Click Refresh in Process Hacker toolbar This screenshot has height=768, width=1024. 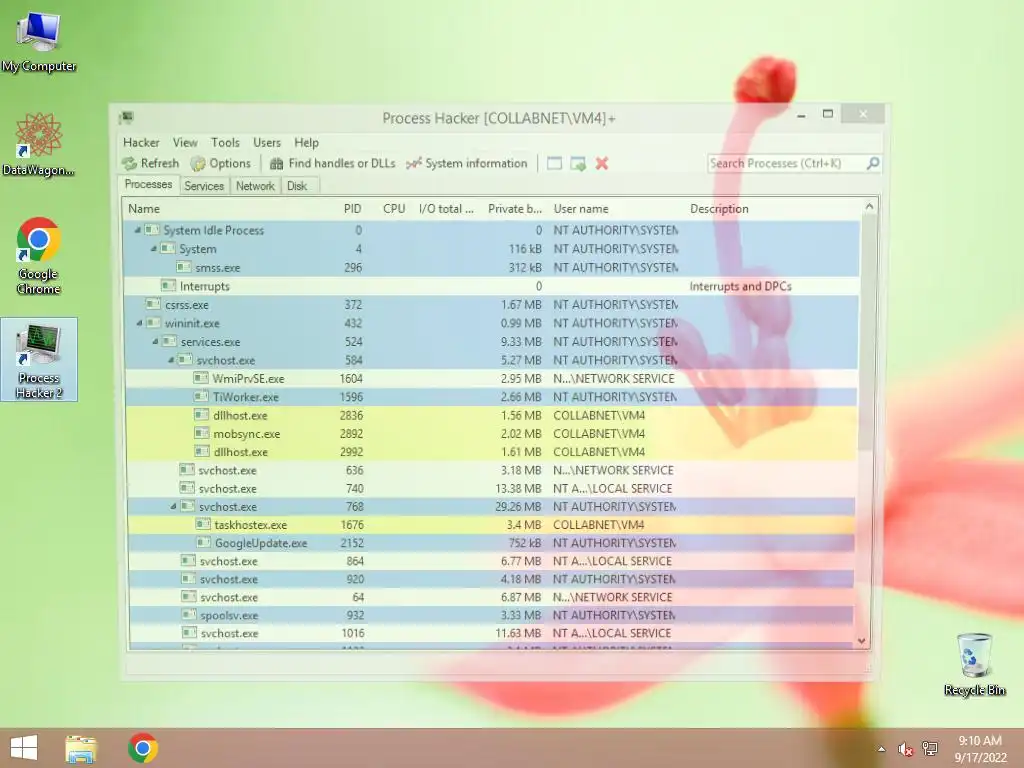tap(151, 163)
